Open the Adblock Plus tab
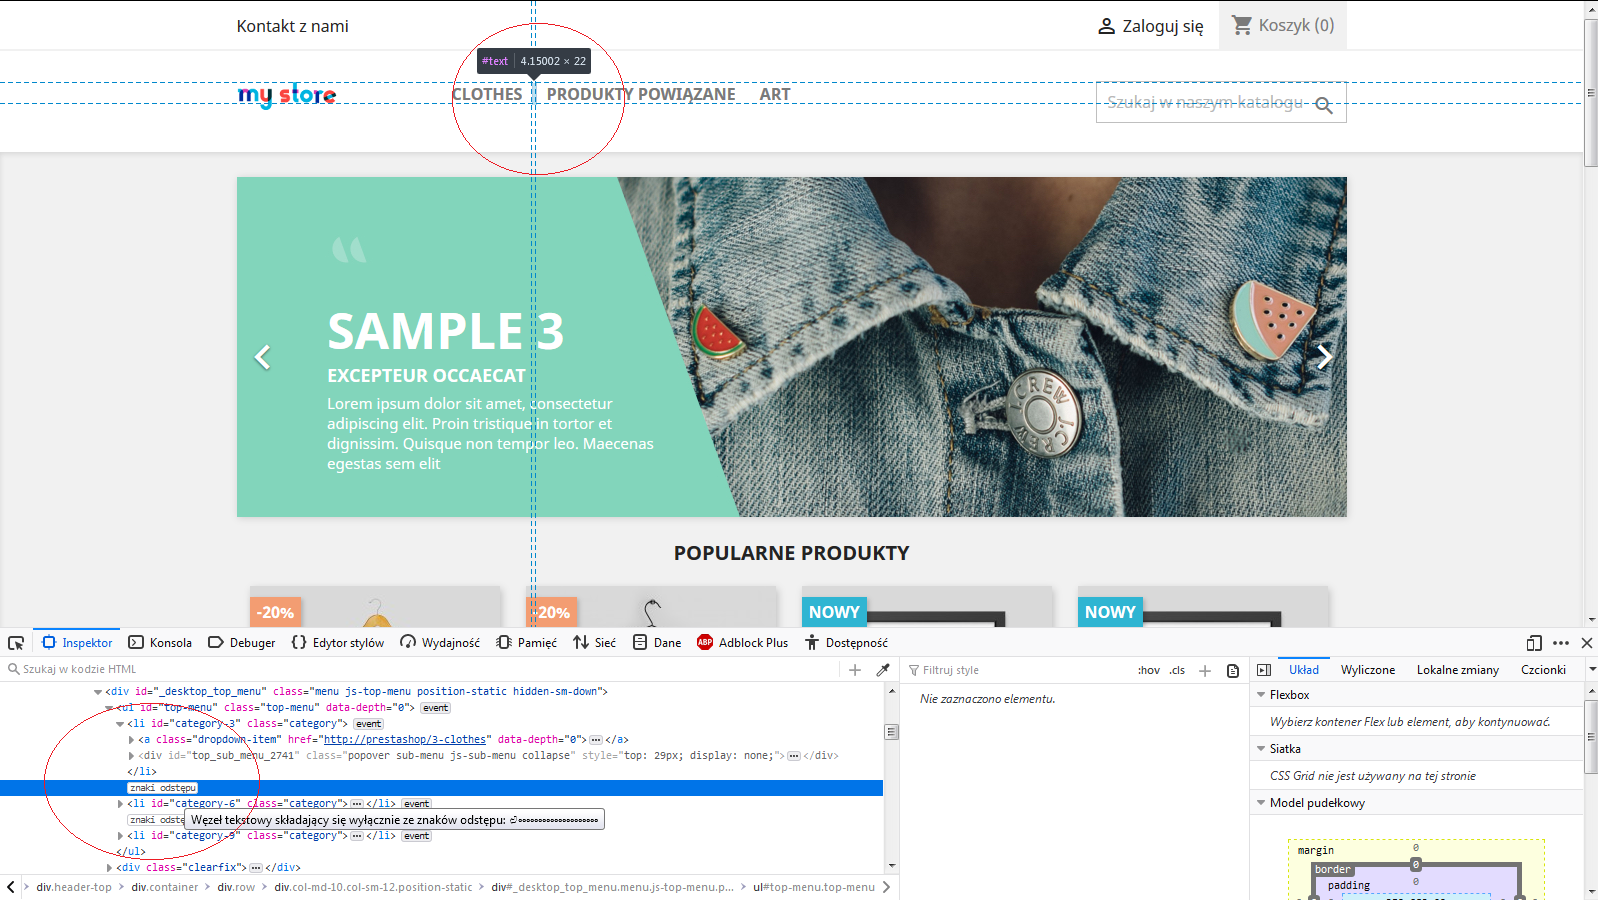The height and width of the screenshot is (900, 1598). [x=742, y=643]
